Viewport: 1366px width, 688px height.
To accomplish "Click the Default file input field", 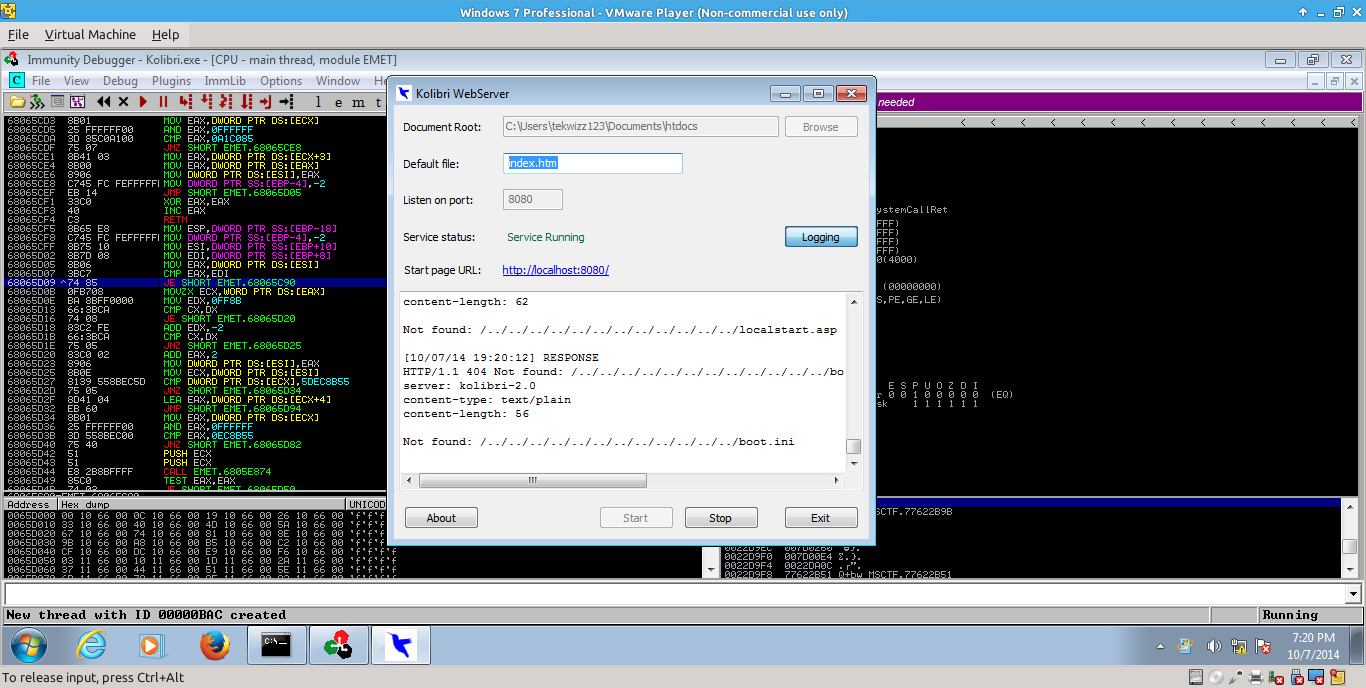I will click(x=593, y=163).
